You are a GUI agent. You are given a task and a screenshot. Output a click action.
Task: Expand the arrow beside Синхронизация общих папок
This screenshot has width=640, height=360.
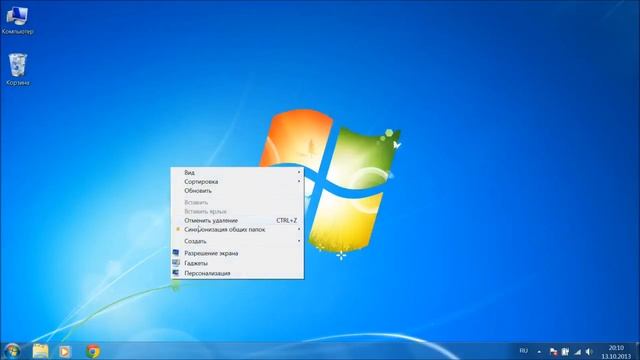pos(299,229)
